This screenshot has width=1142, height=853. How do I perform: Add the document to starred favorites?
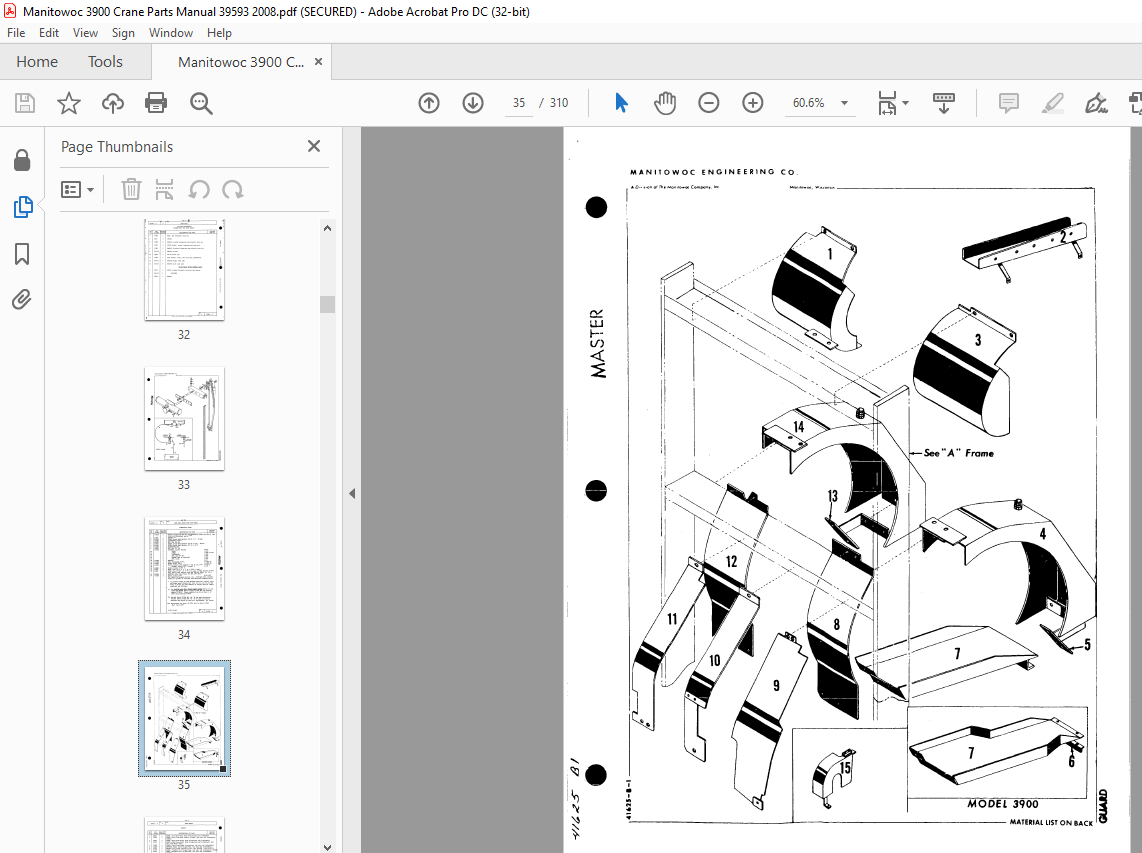[68, 103]
